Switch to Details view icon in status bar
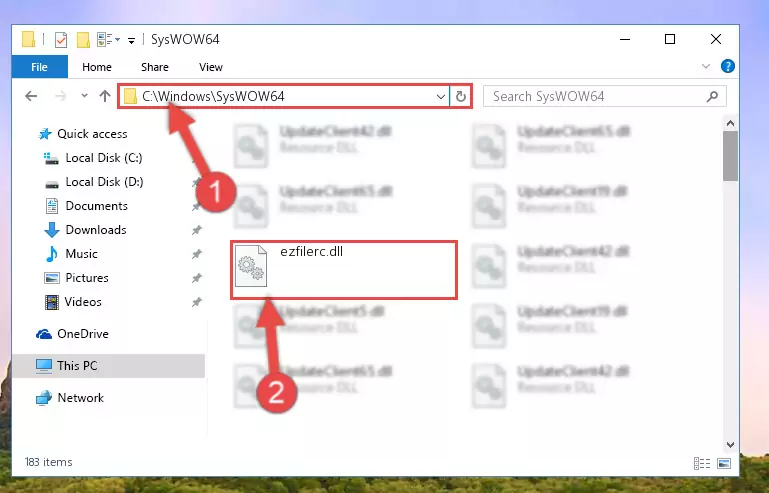This screenshot has width=769, height=493. [702, 463]
